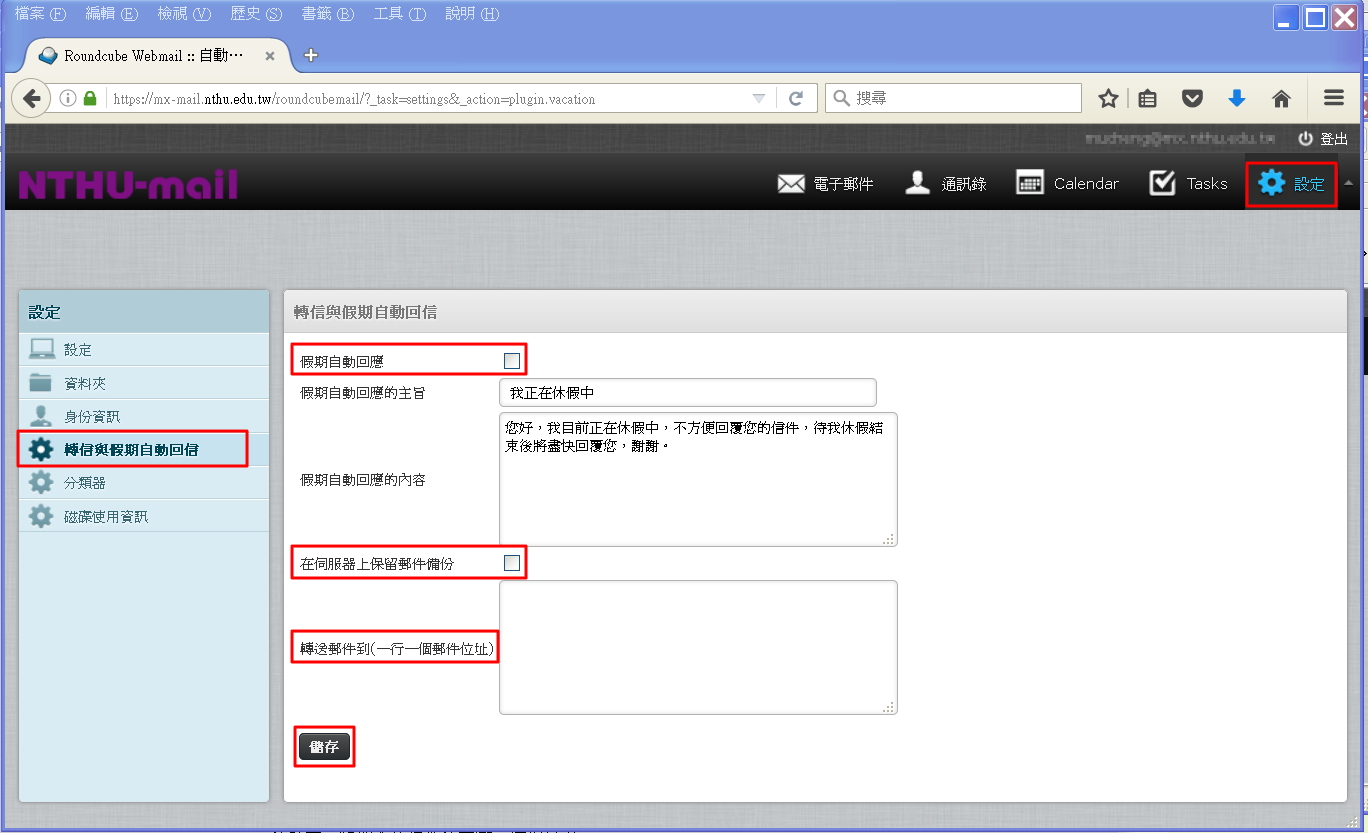
Task: Open the Firefox hamburger menu
Action: 1333,98
